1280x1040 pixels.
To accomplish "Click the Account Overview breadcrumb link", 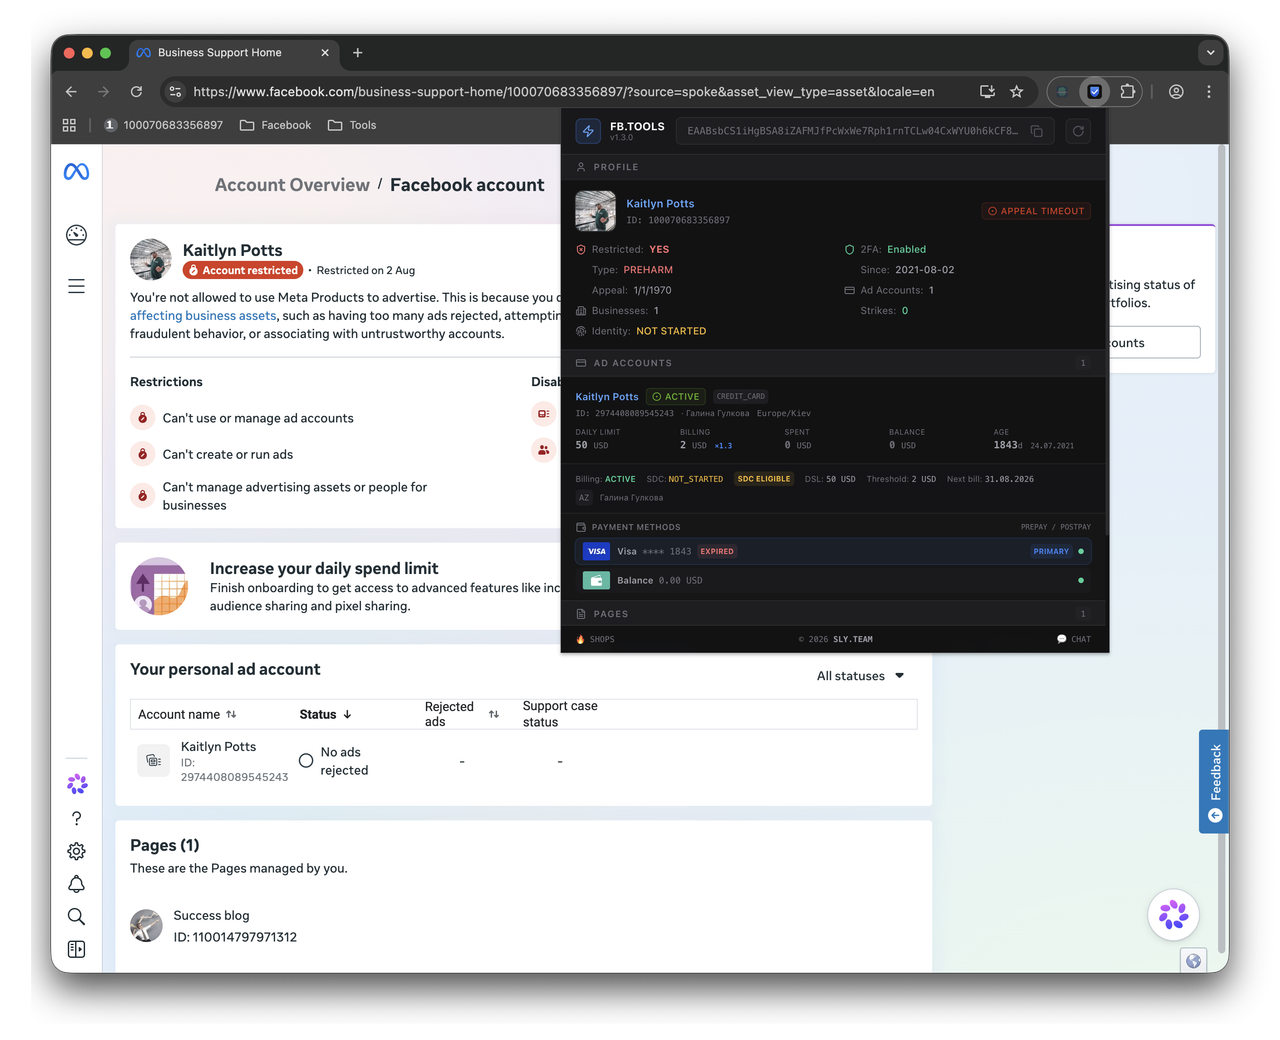I will 292,185.
